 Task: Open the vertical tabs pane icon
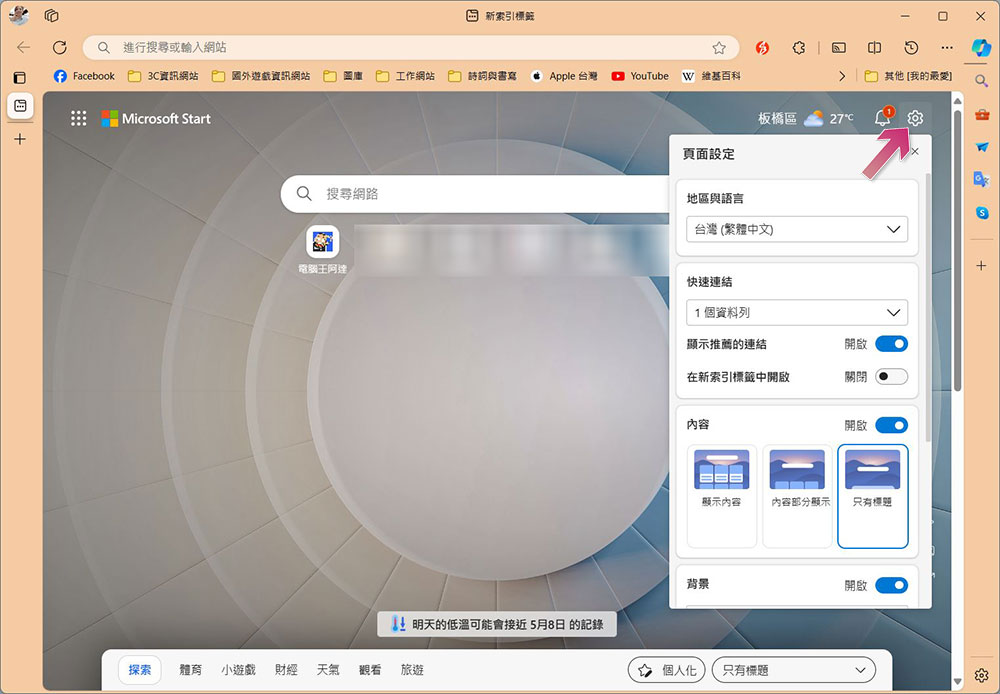[x=20, y=78]
